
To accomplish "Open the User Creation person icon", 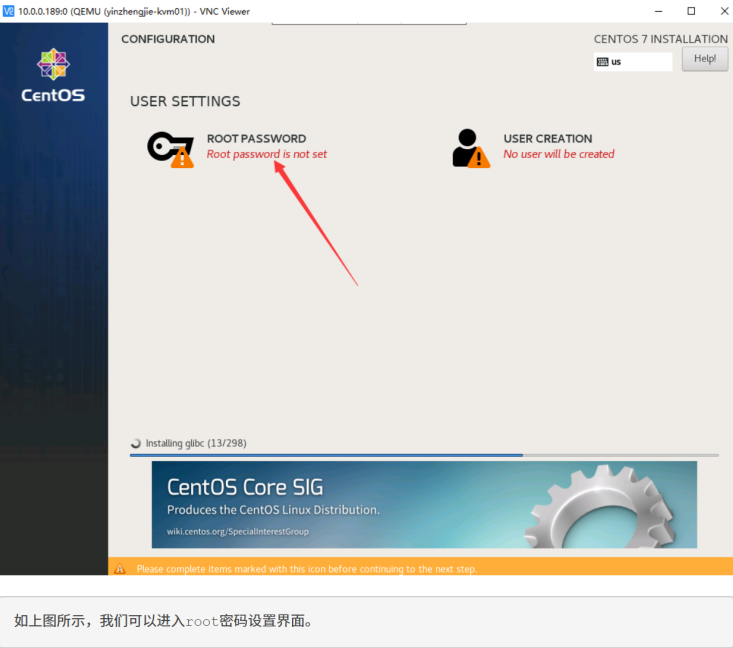I will (471, 148).
